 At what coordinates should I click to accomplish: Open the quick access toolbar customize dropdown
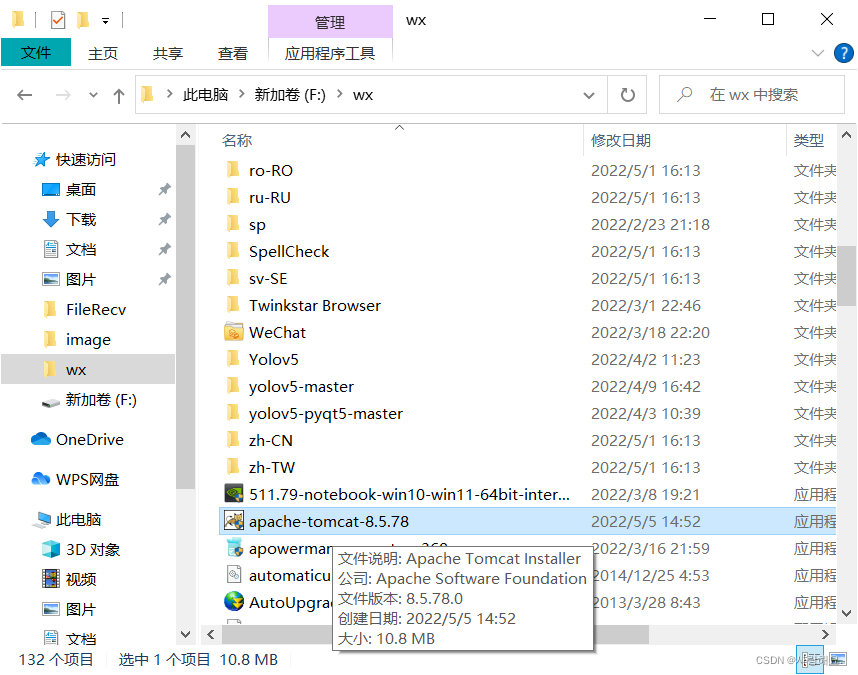click(105, 21)
